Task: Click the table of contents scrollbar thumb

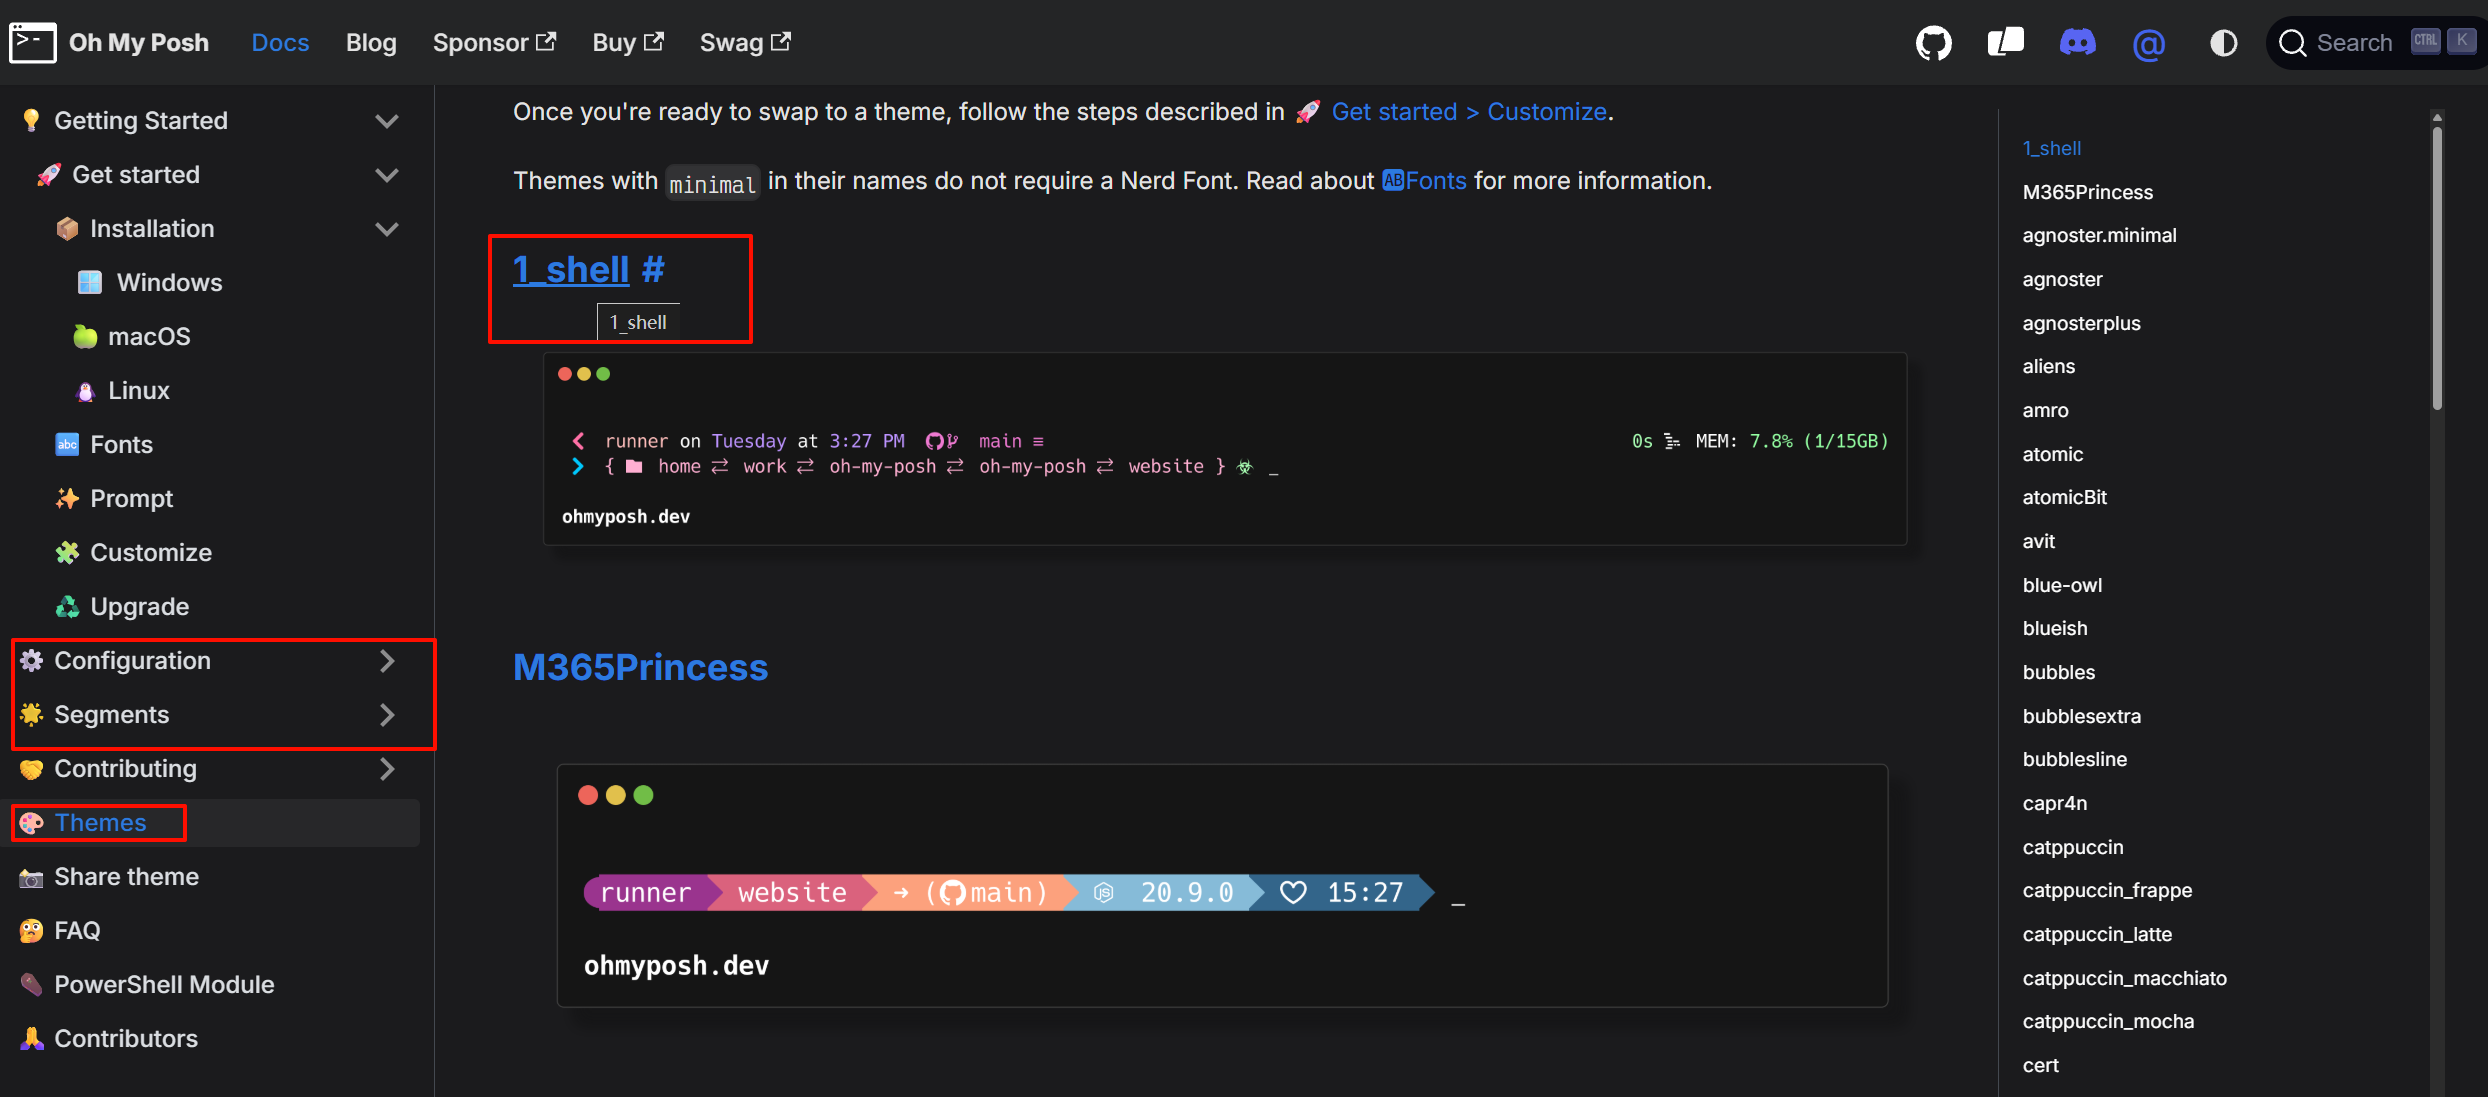Action: coord(2437,266)
